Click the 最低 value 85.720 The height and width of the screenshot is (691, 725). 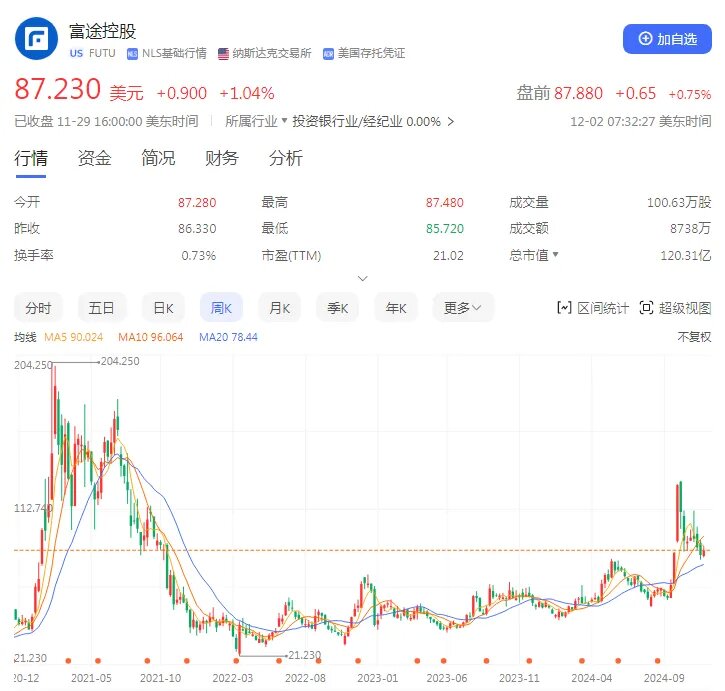(444, 228)
